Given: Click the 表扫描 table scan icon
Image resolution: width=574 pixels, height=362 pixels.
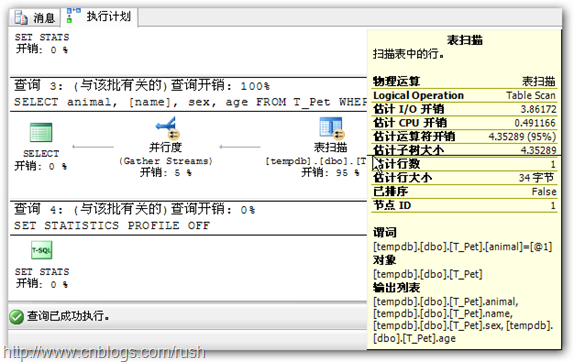Looking at the screenshot, I should 331,128.
